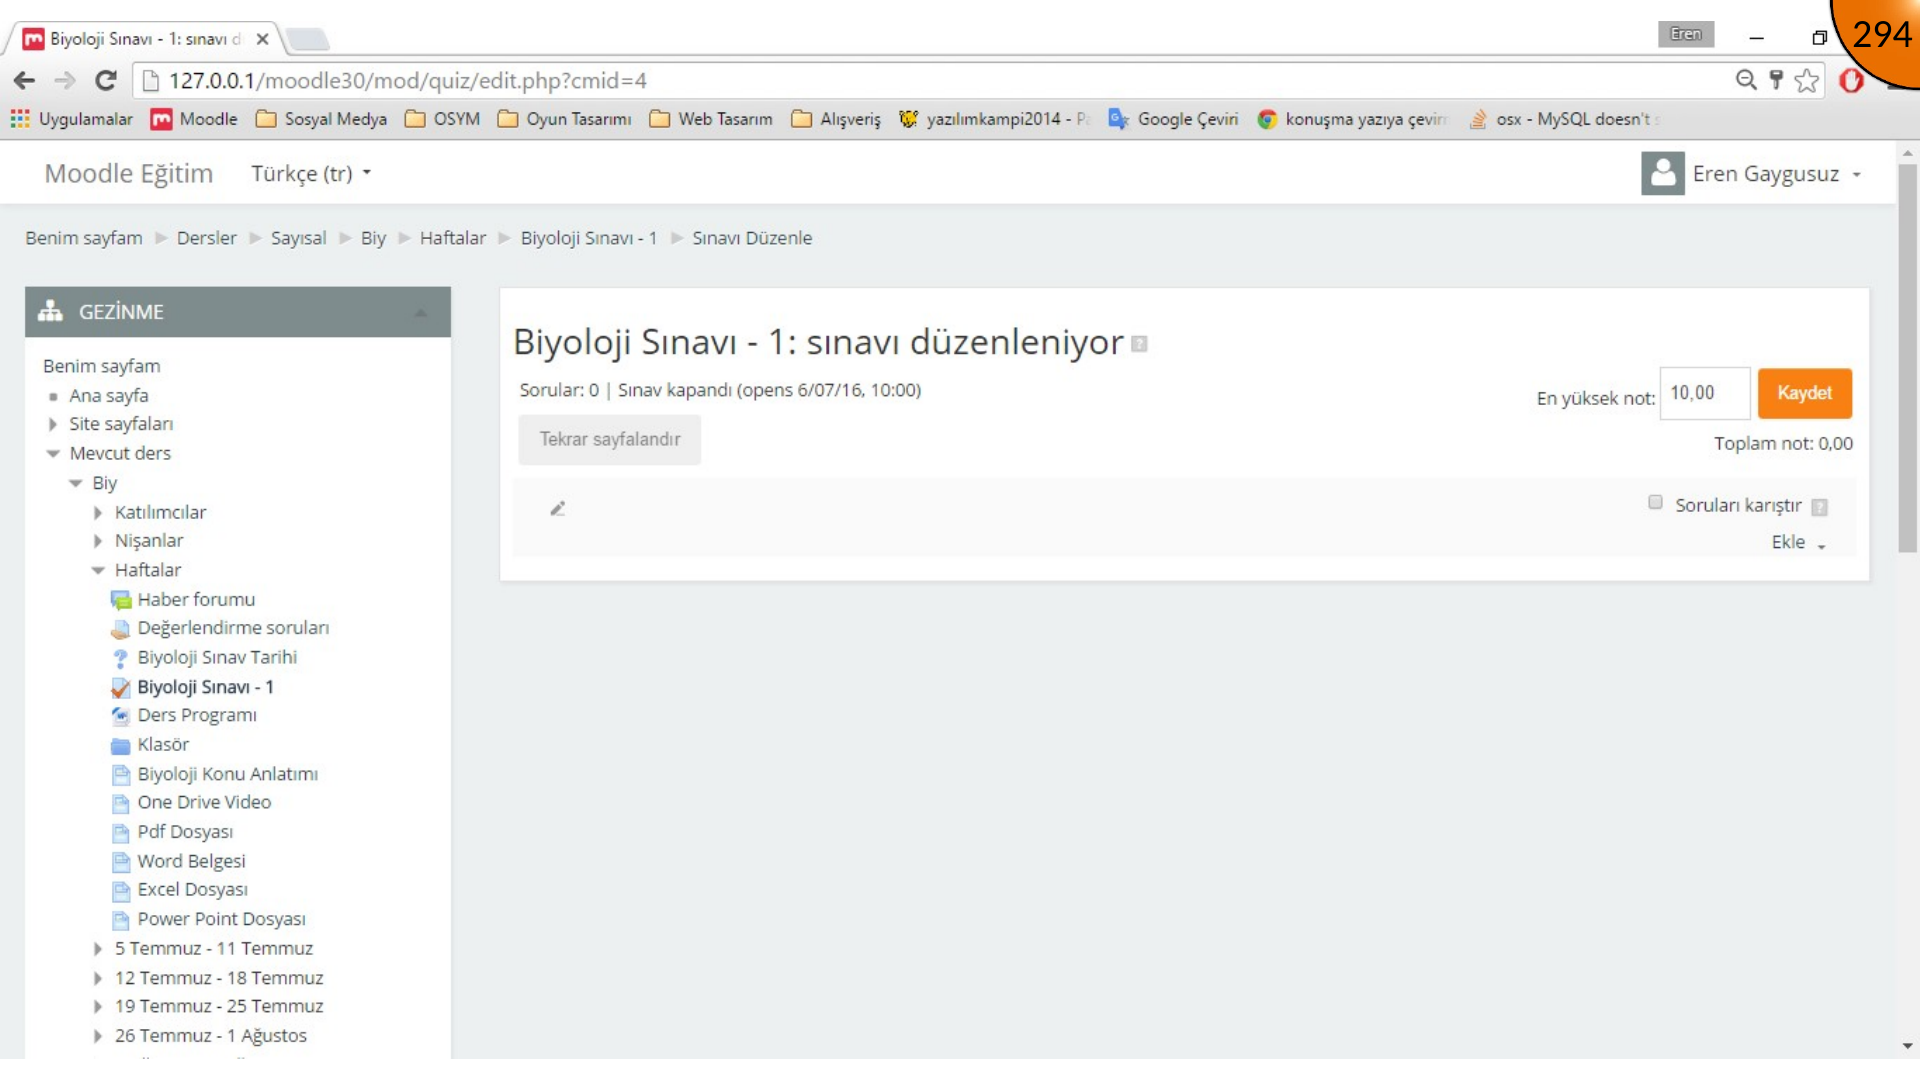This screenshot has width=1921, height=1080.
Task: Open the Google Çeviri bookmark
Action: pyautogui.click(x=1173, y=119)
